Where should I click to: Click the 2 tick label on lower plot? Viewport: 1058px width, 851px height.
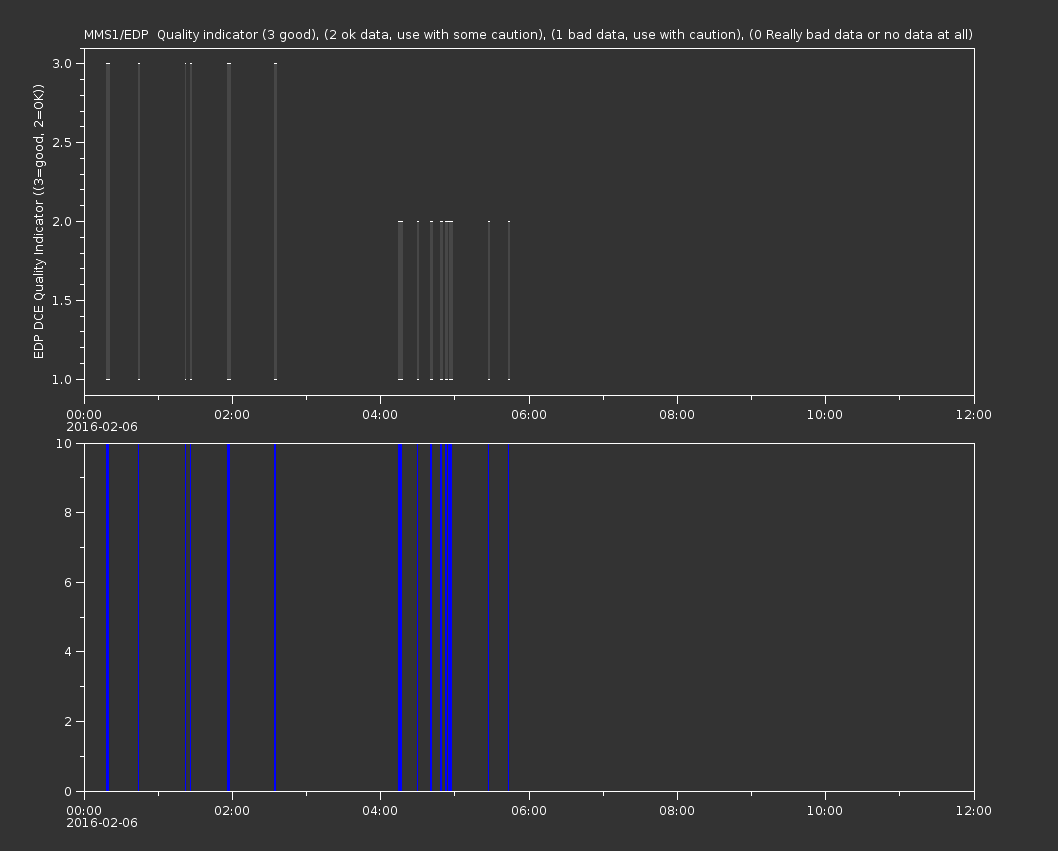68,721
